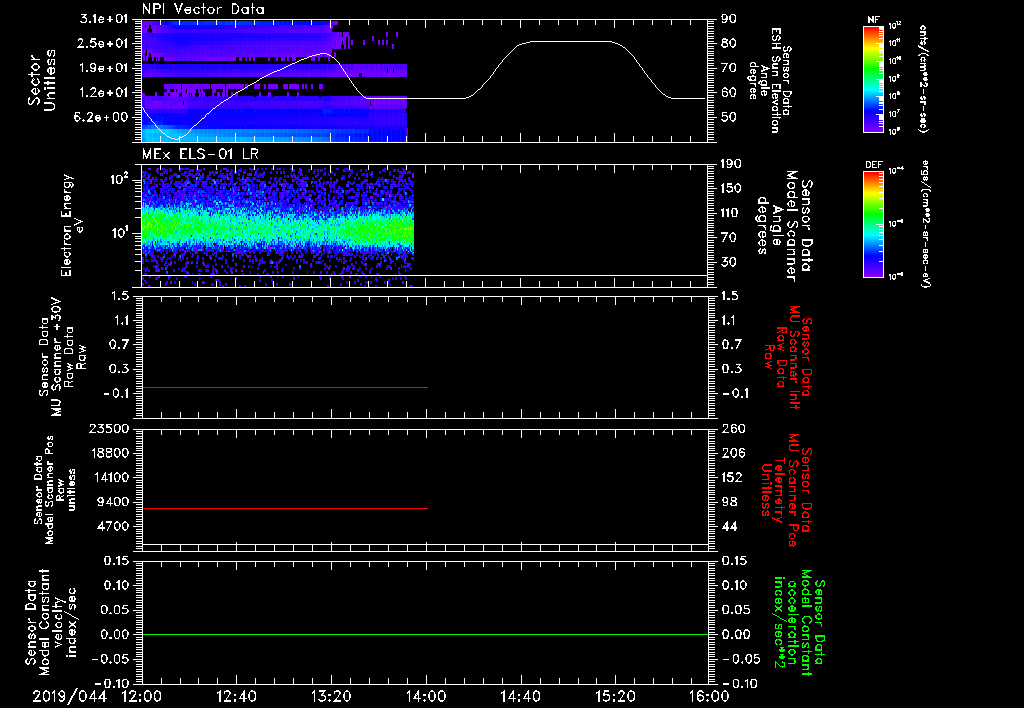This screenshot has height=708, width=1024.
Task: Click the green 'Model Constant acceleration' axis title
Action: coord(799,620)
